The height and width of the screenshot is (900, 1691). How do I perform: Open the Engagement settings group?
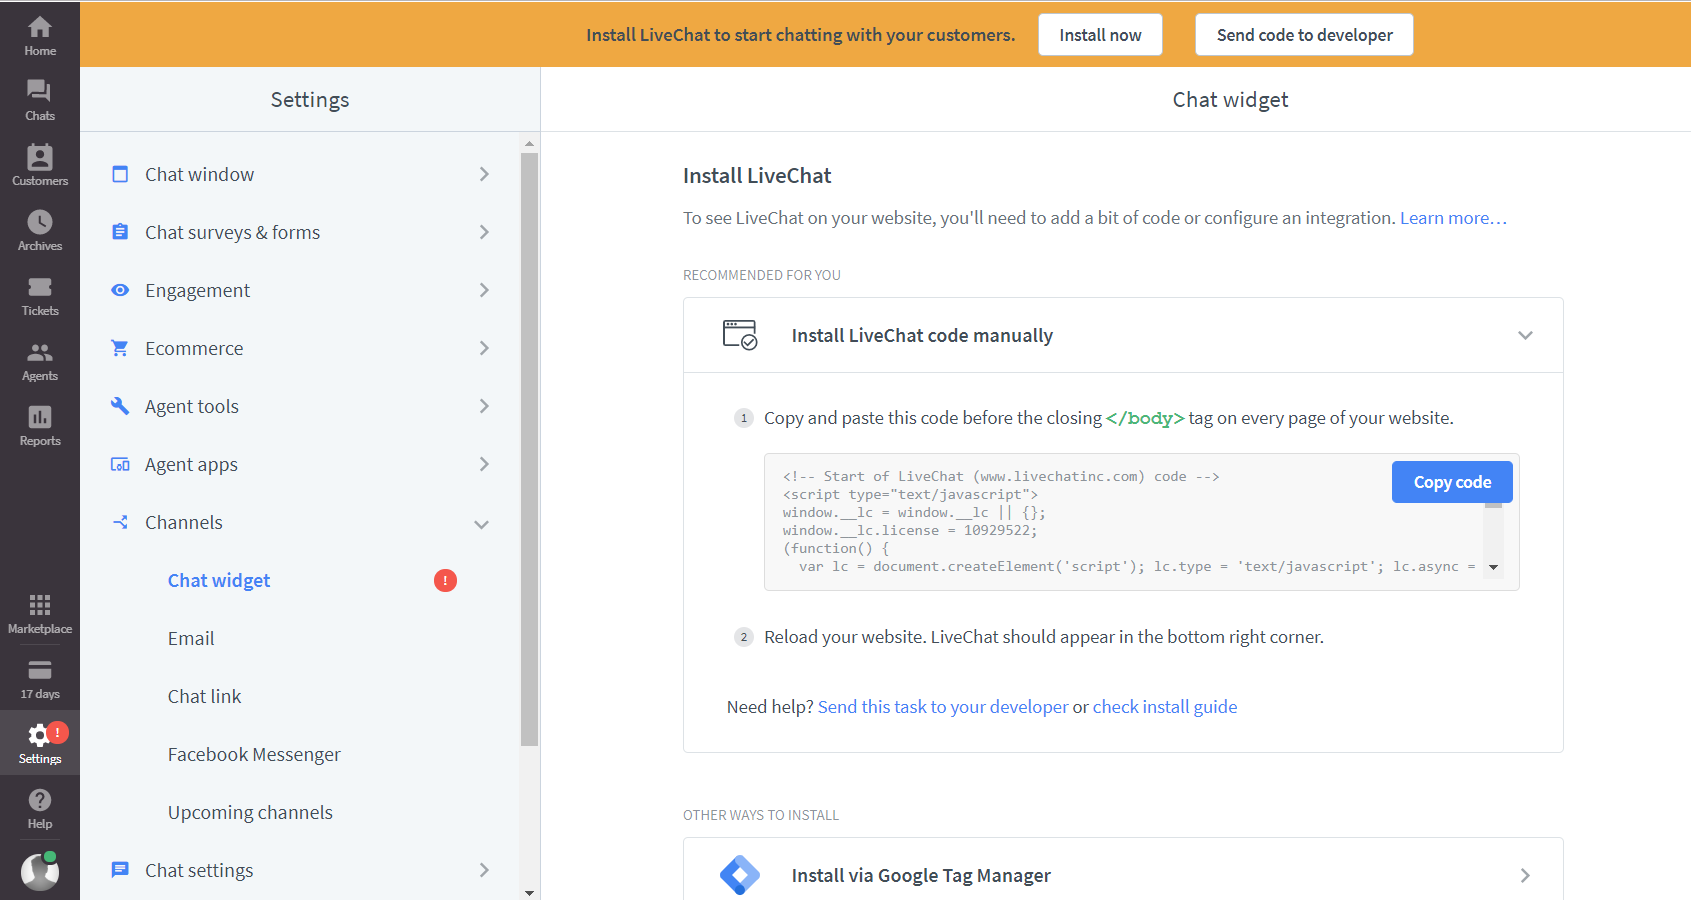click(300, 290)
